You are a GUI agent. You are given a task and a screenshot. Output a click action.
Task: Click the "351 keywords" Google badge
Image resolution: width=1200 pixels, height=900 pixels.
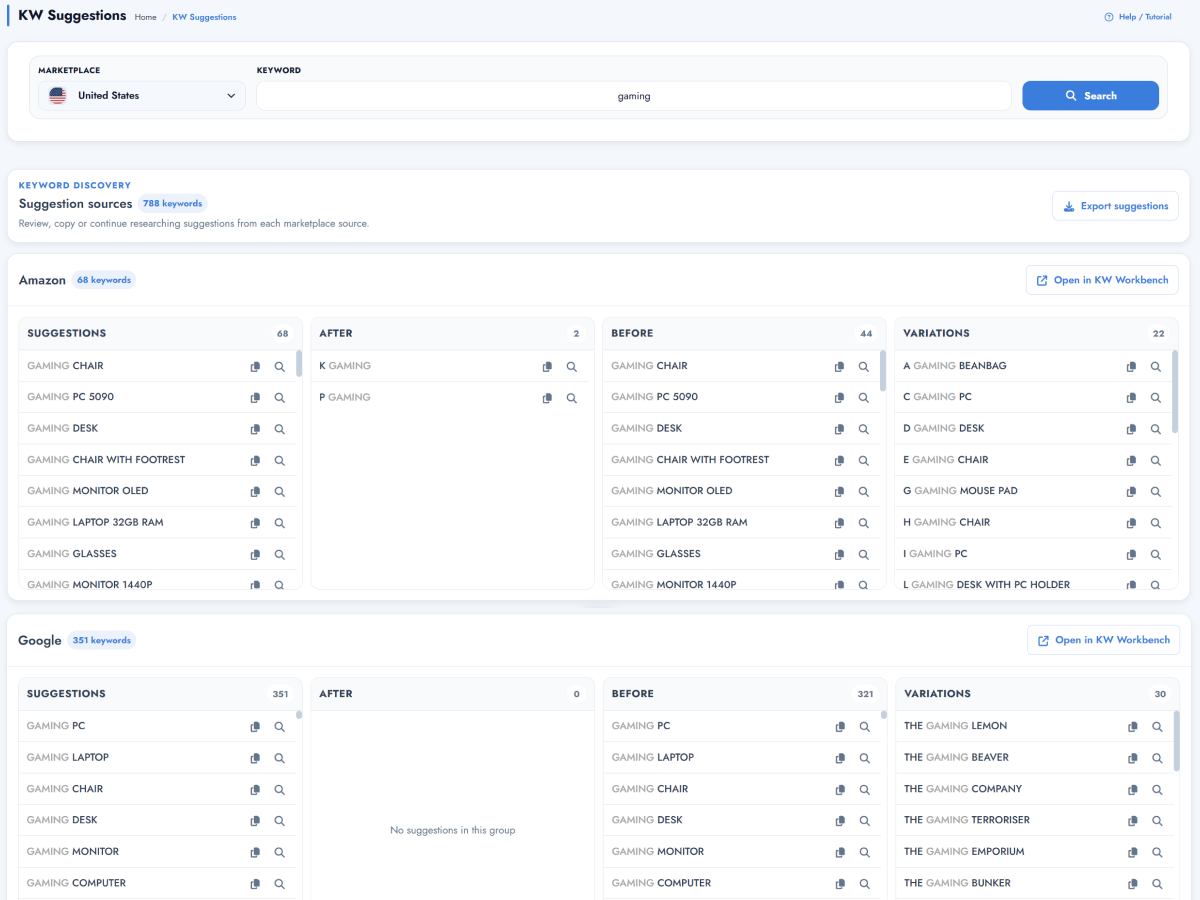102,640
